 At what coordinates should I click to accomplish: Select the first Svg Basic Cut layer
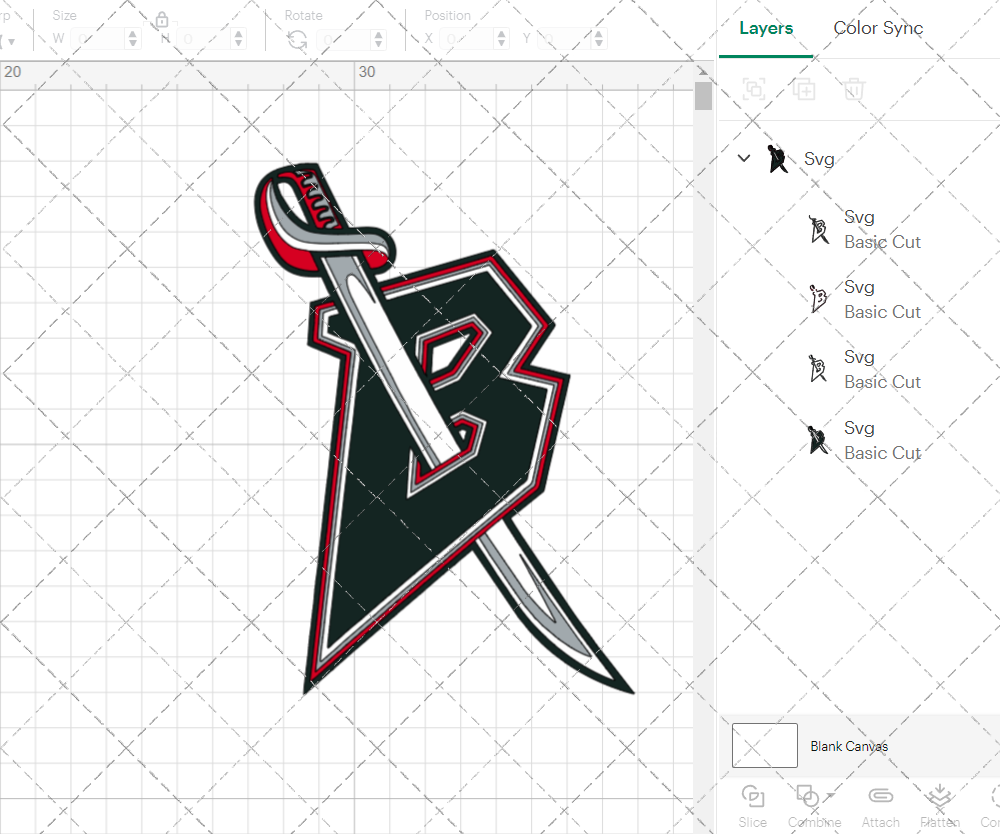click(864, 230)
